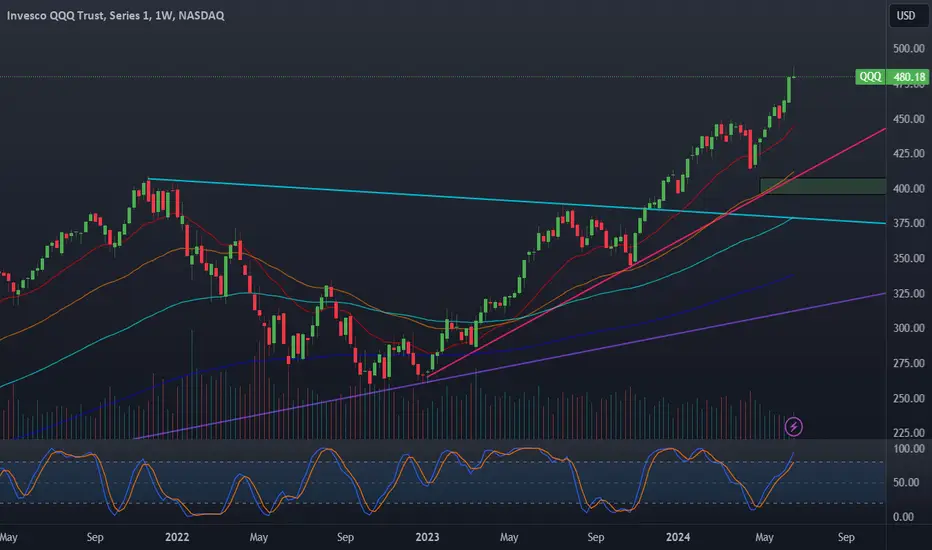Click the 2023 time axis label
This screenshot has width=932, height=550.
point(427,537)
